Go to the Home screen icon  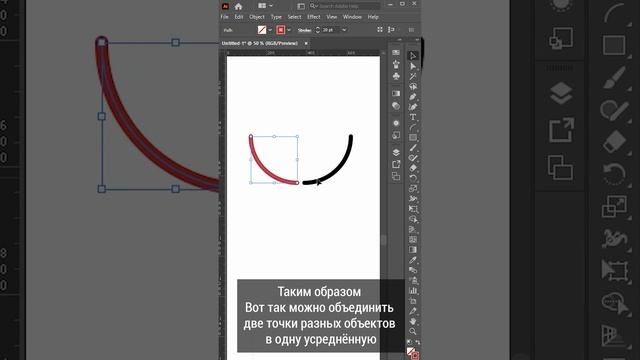pyautogui.click(x=238, y=6)
